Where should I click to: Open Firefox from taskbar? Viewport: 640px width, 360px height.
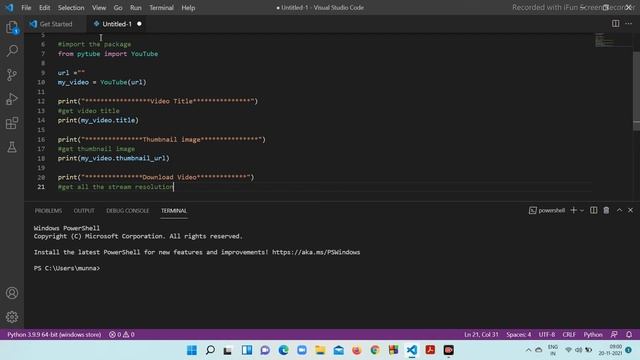click(x=356, y=350)
